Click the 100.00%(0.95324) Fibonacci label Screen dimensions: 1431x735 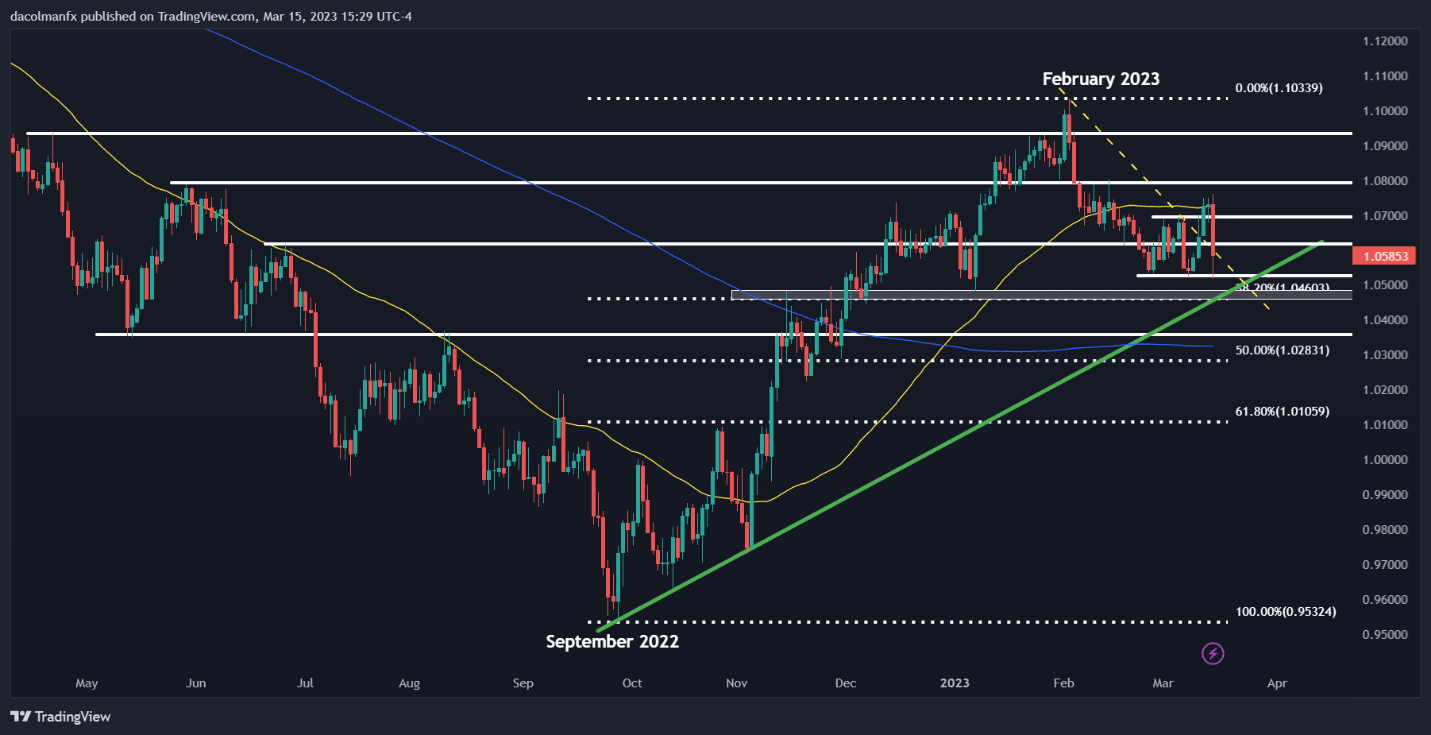click(x=1285, y=611)
